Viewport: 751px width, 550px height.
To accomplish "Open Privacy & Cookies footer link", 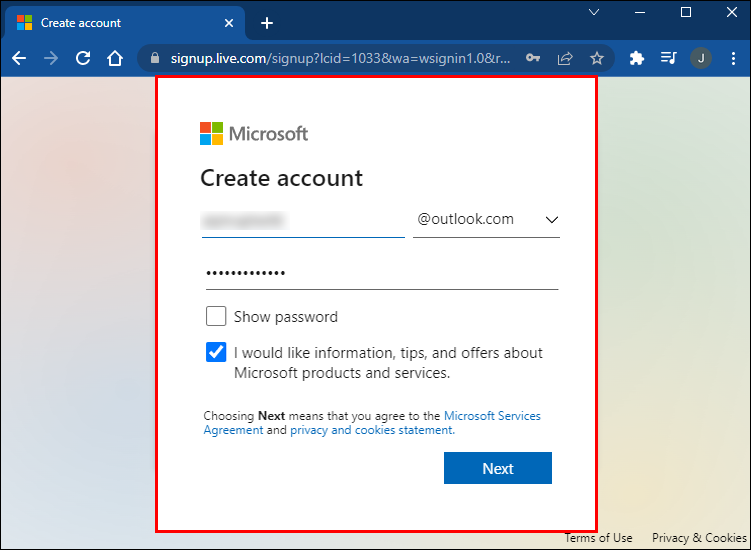I will click(699, 538).
